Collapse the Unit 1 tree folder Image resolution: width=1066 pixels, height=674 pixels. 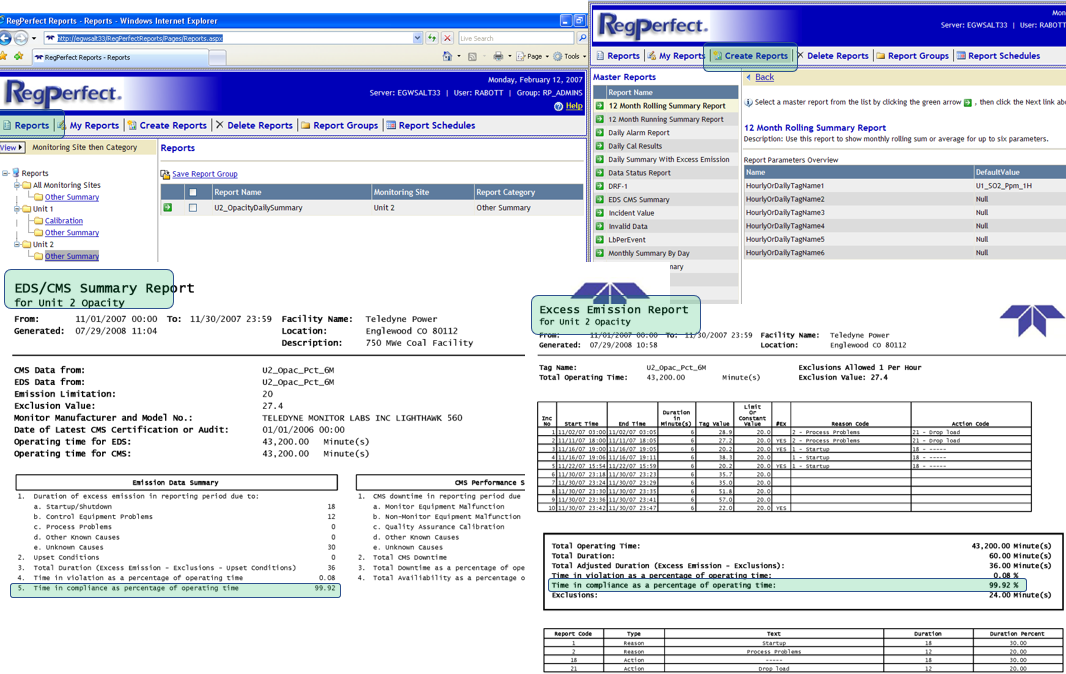click(x=17, y=209)
